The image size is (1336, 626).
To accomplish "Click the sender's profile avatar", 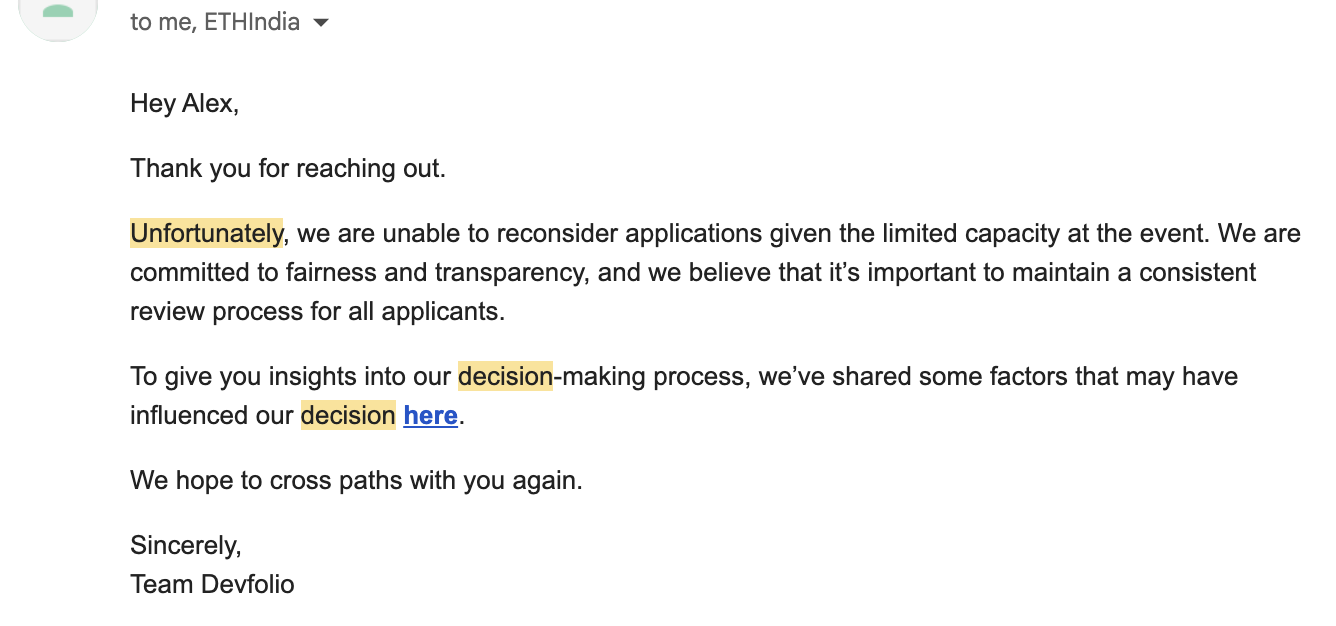I will [59, 14].
